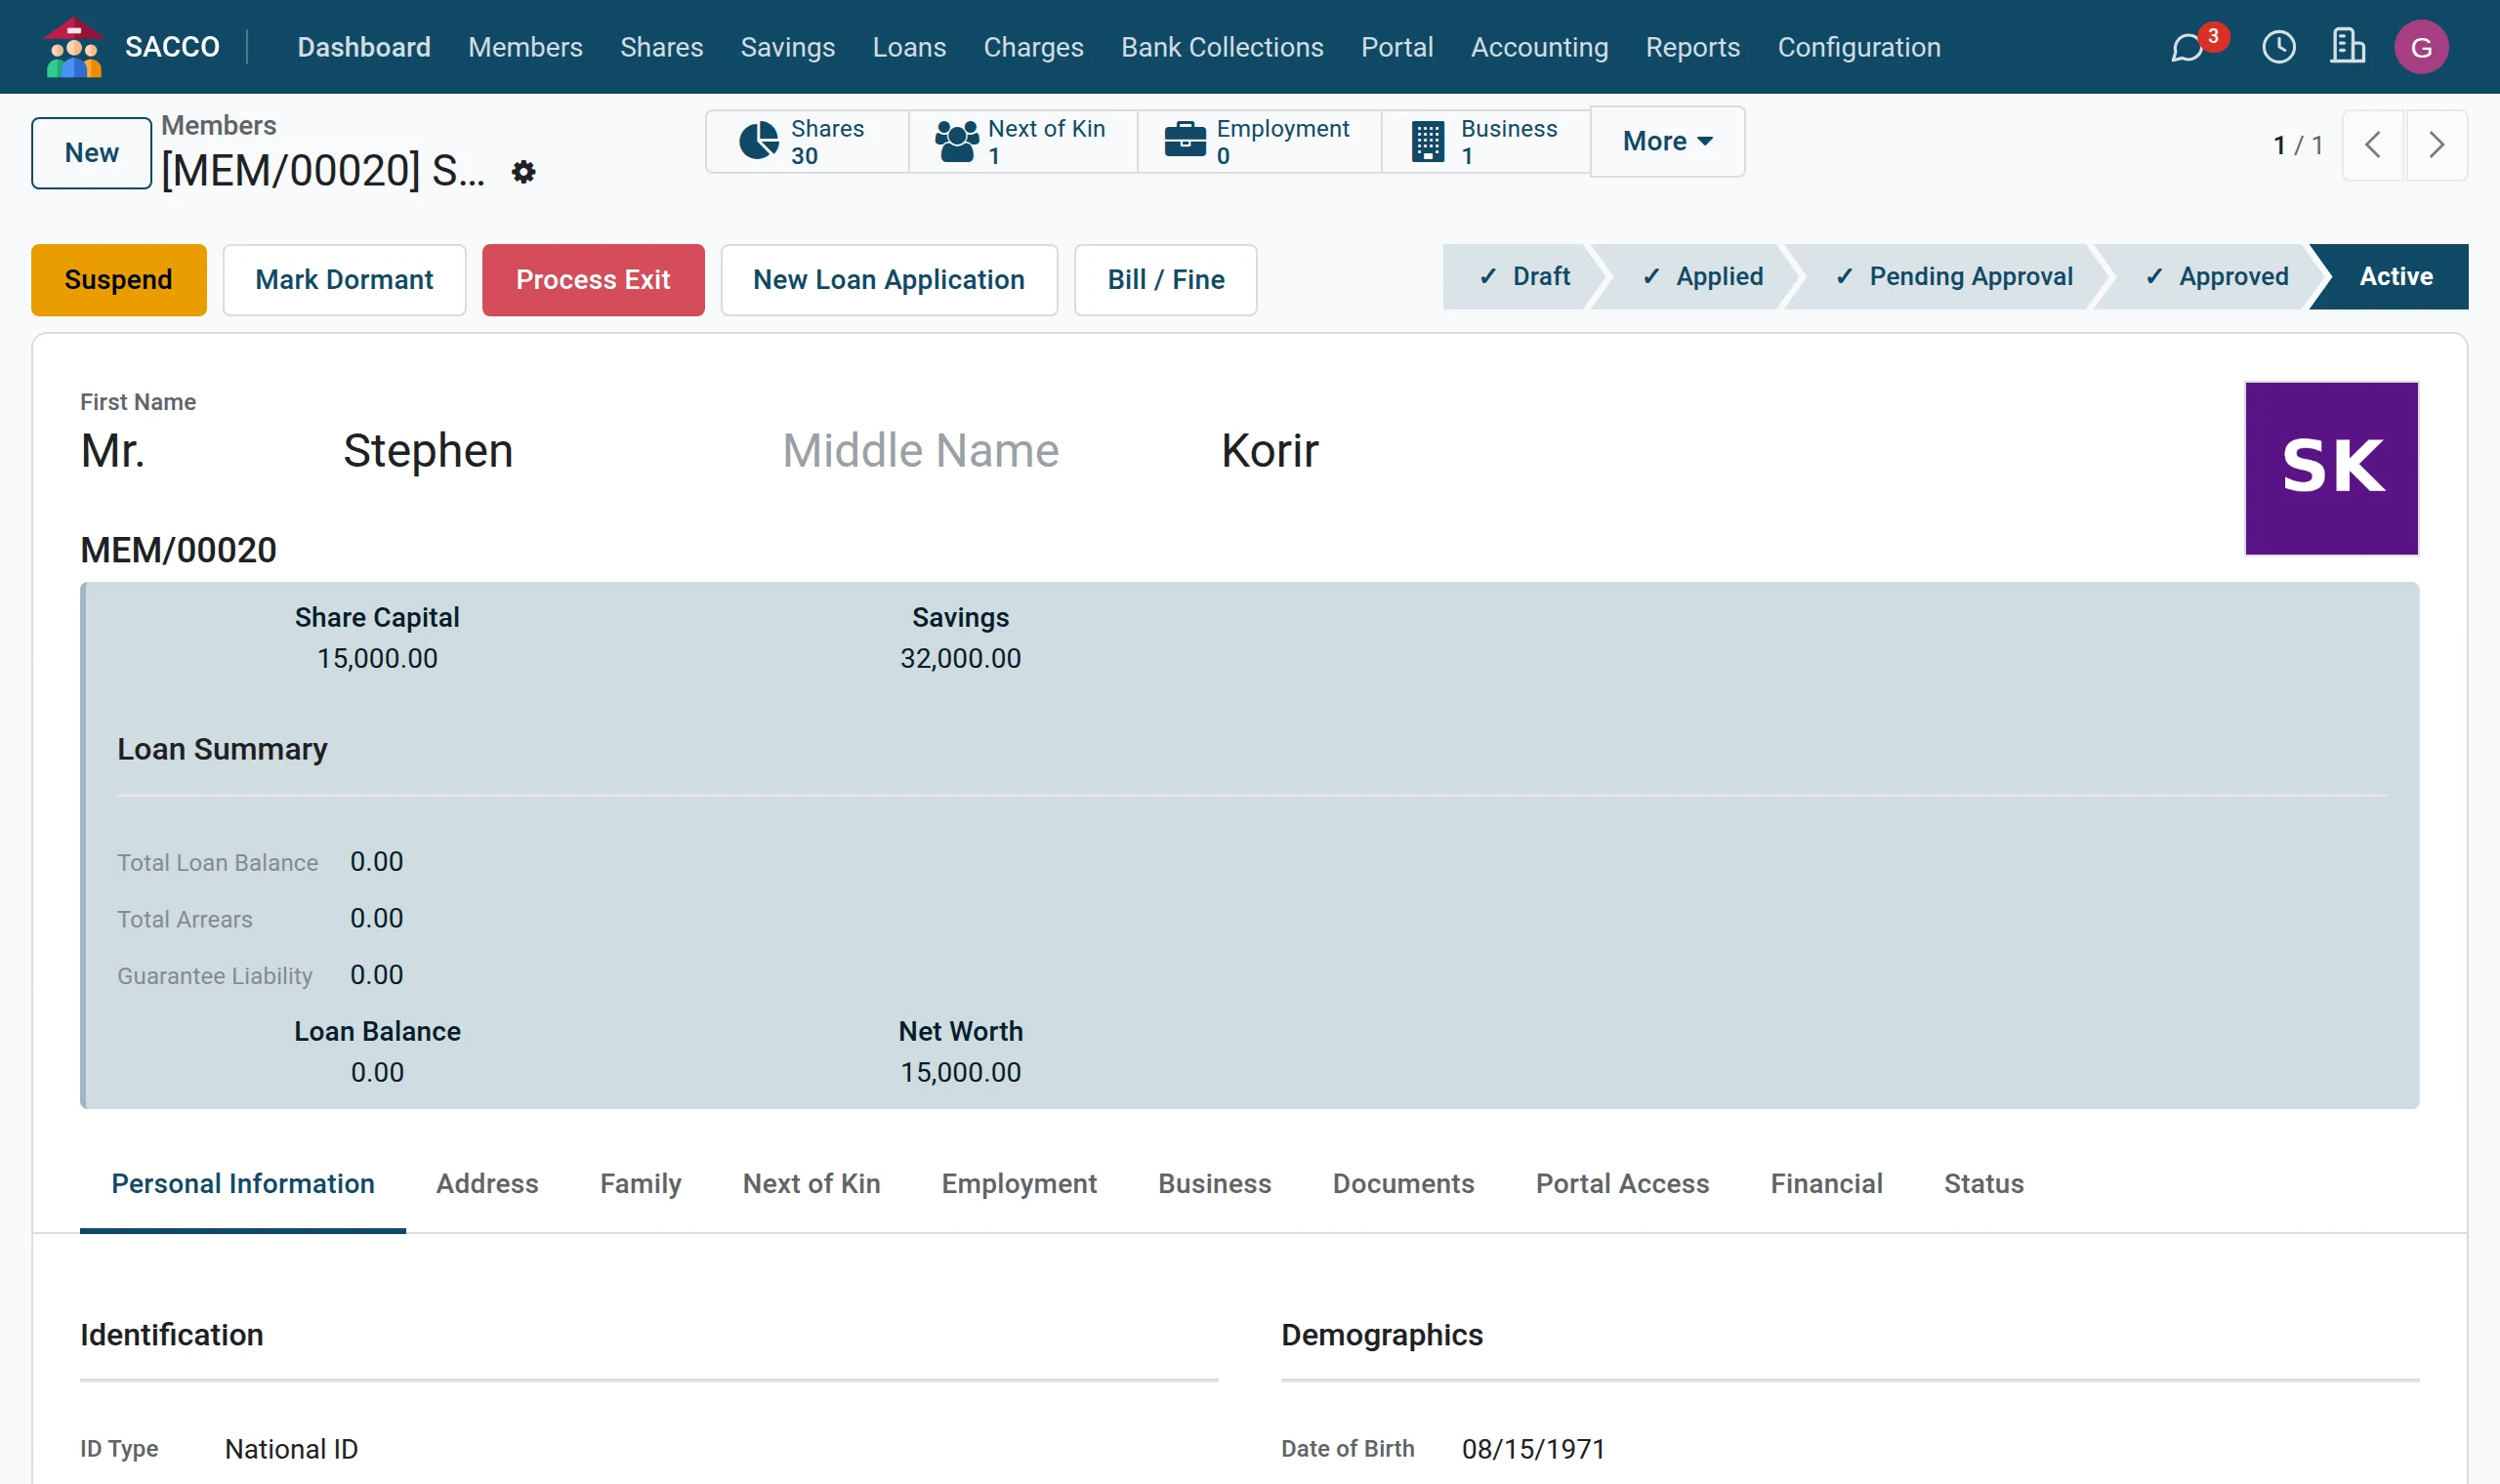2500x1484 pixels.
Task: Open the Accounting menu
Action: click(x=1539, y=47)
